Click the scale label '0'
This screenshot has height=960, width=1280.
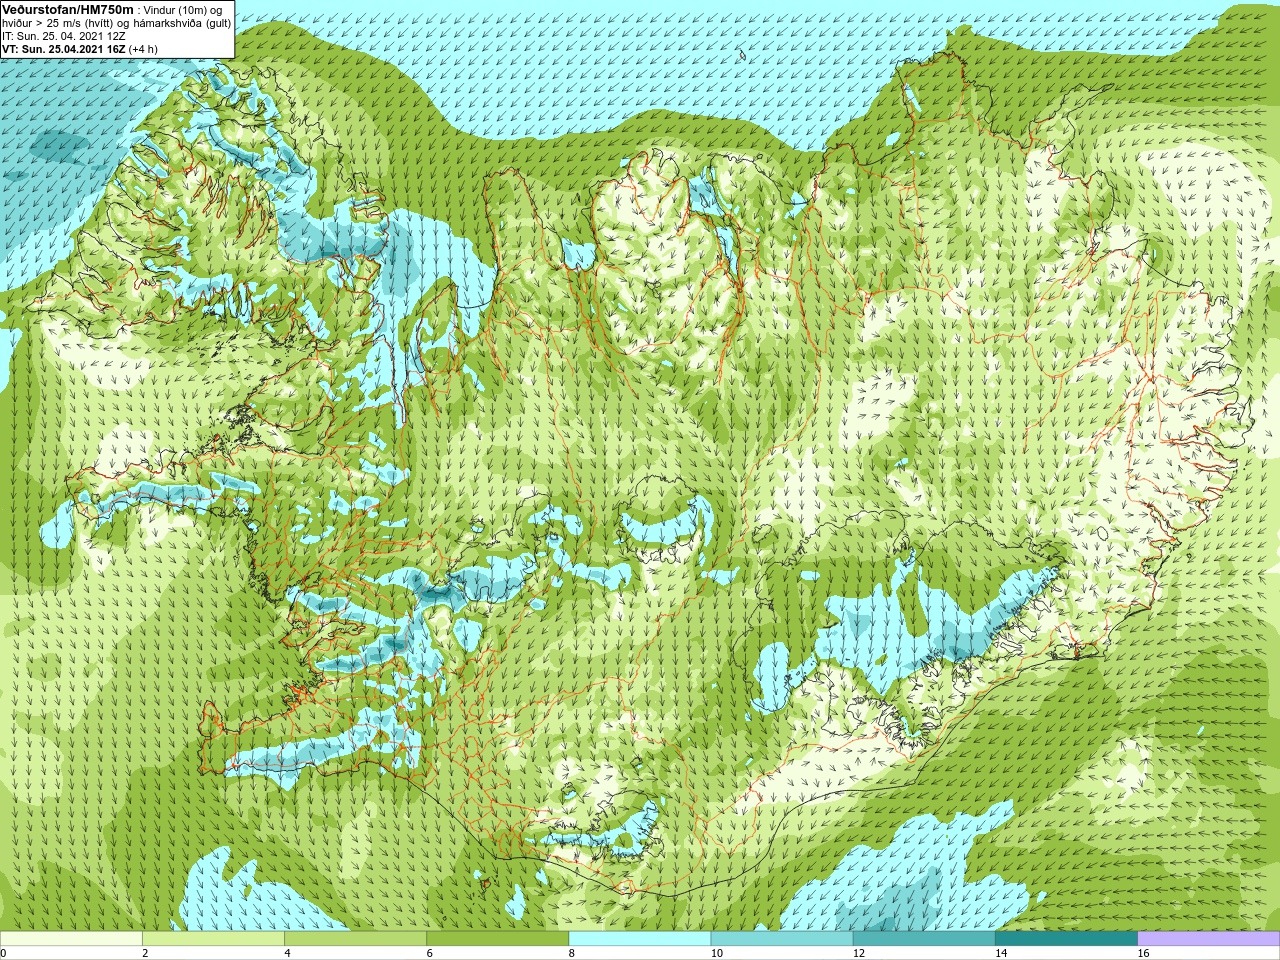tap(3, 953)
